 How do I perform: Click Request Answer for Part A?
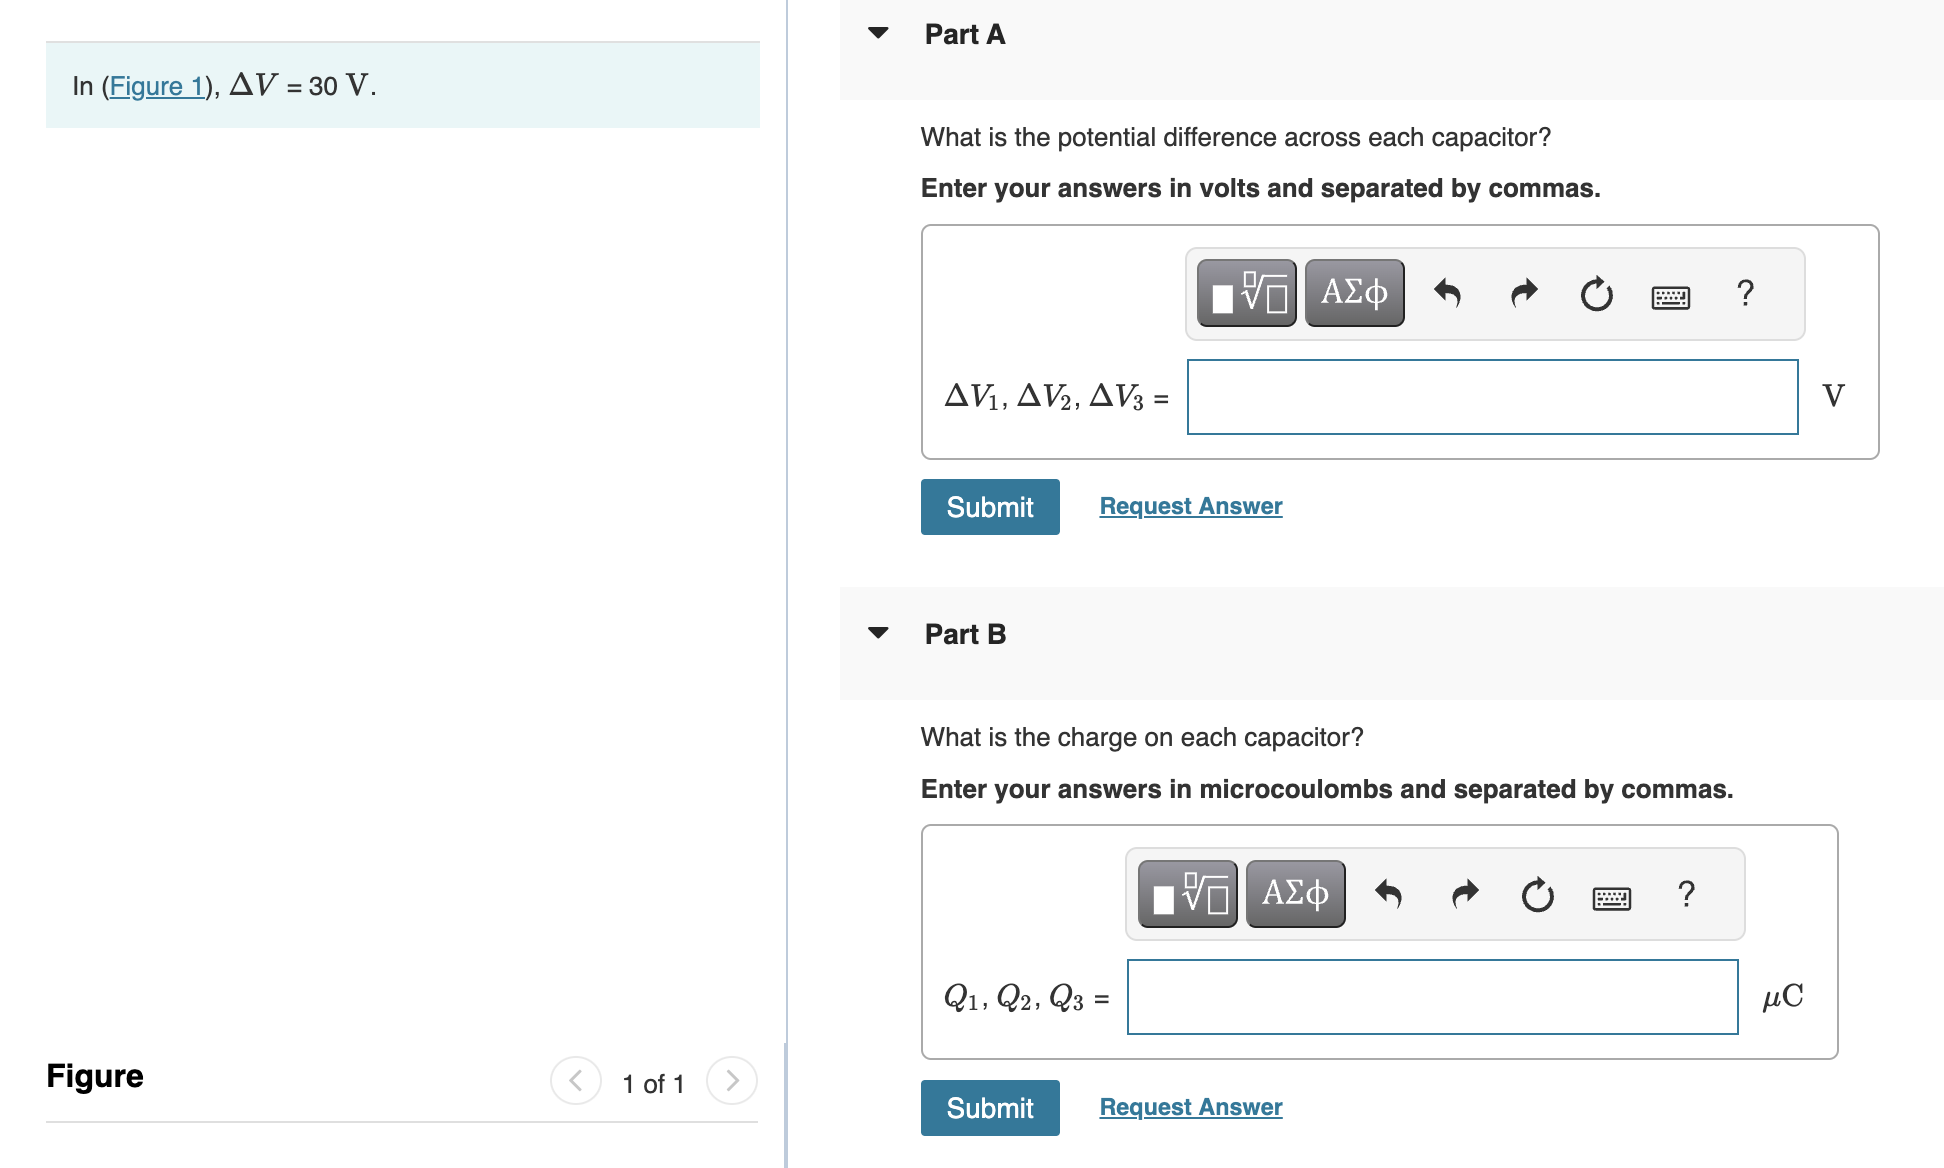tap(1190, 506)
